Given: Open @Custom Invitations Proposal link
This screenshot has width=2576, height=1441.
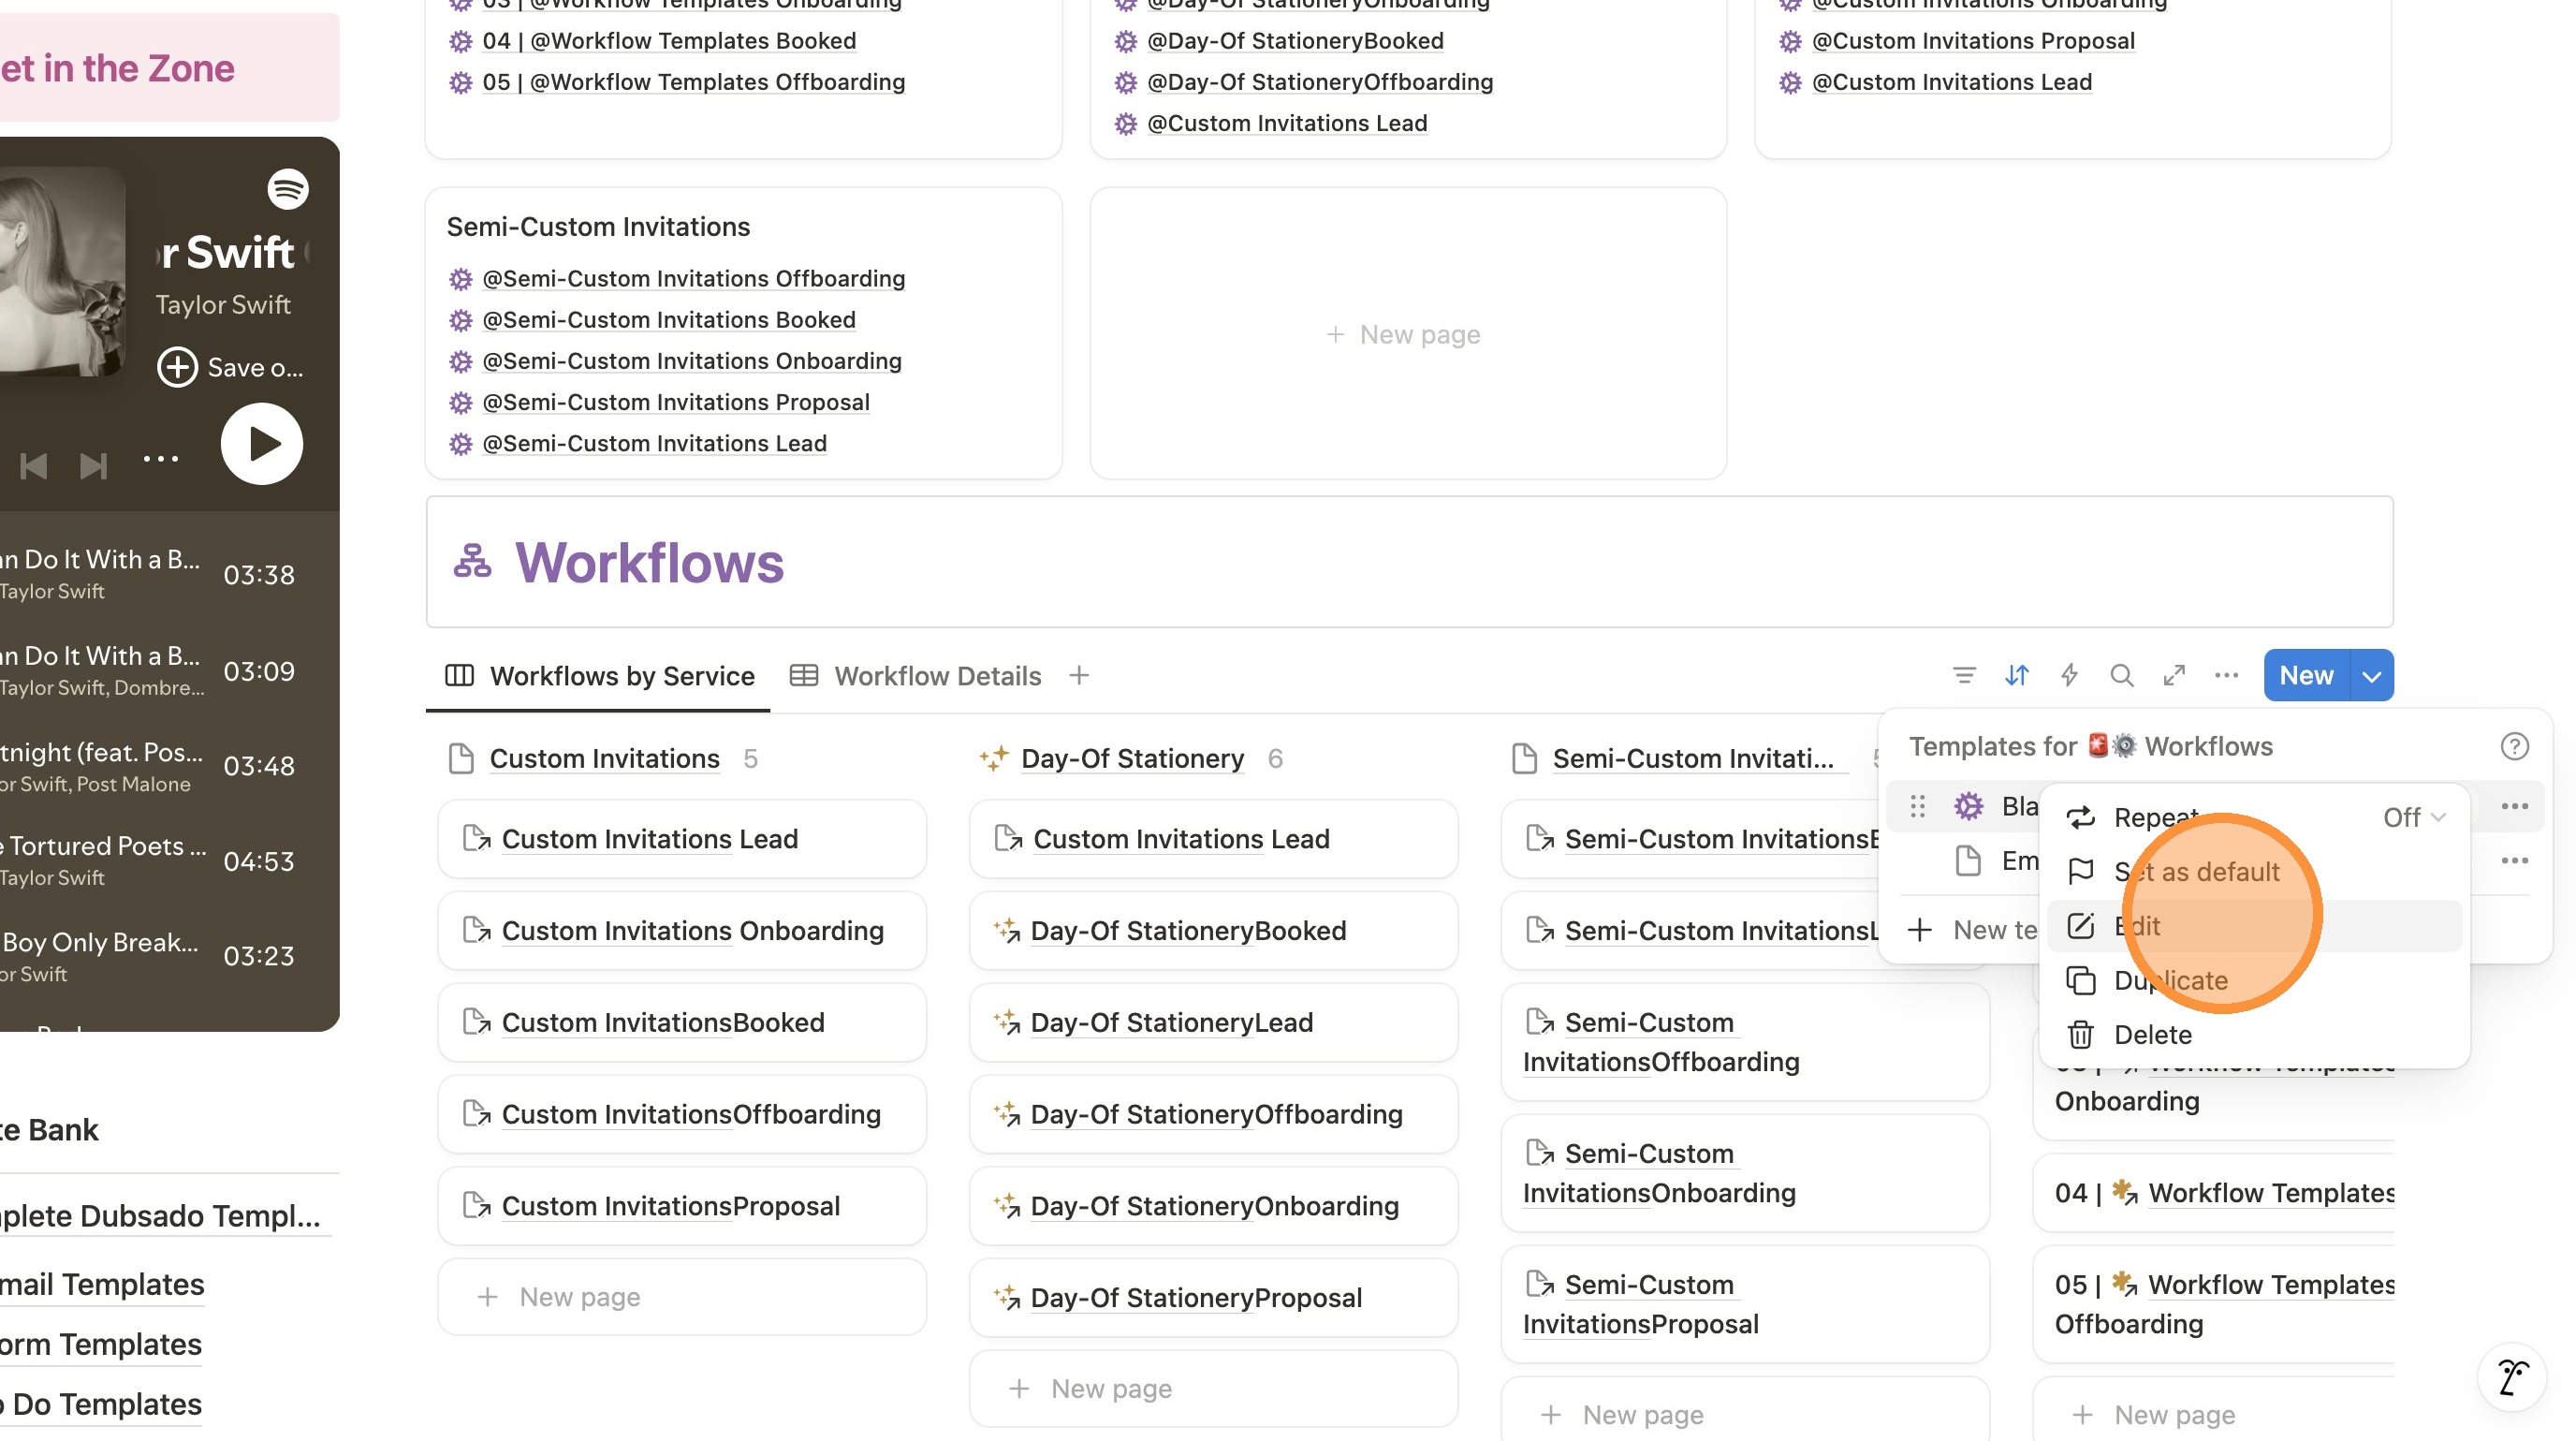Looking at the screenshot, I should (x=1973, y=41).
